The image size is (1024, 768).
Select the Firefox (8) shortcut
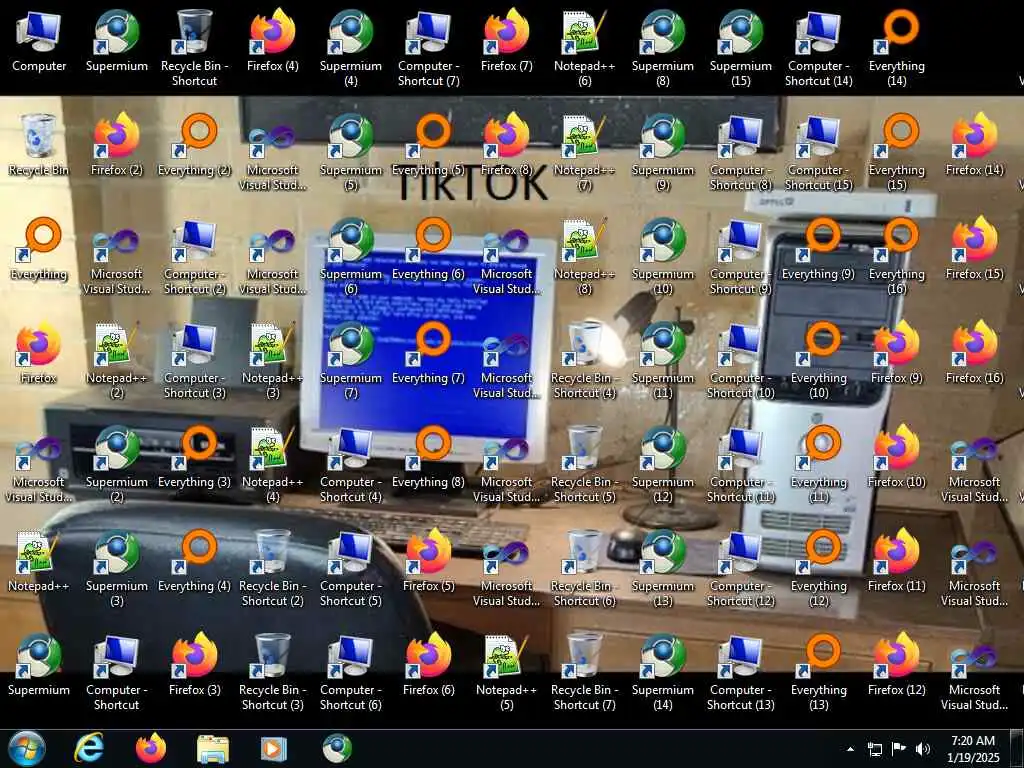(x=507, y=146)
